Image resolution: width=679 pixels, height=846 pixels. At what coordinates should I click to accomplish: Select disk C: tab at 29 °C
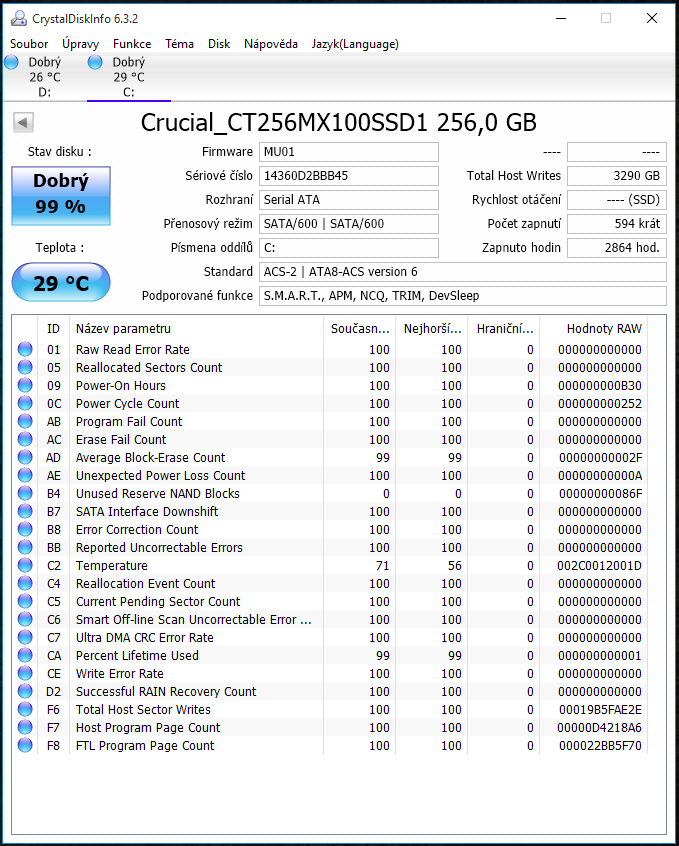coord(128,77)
